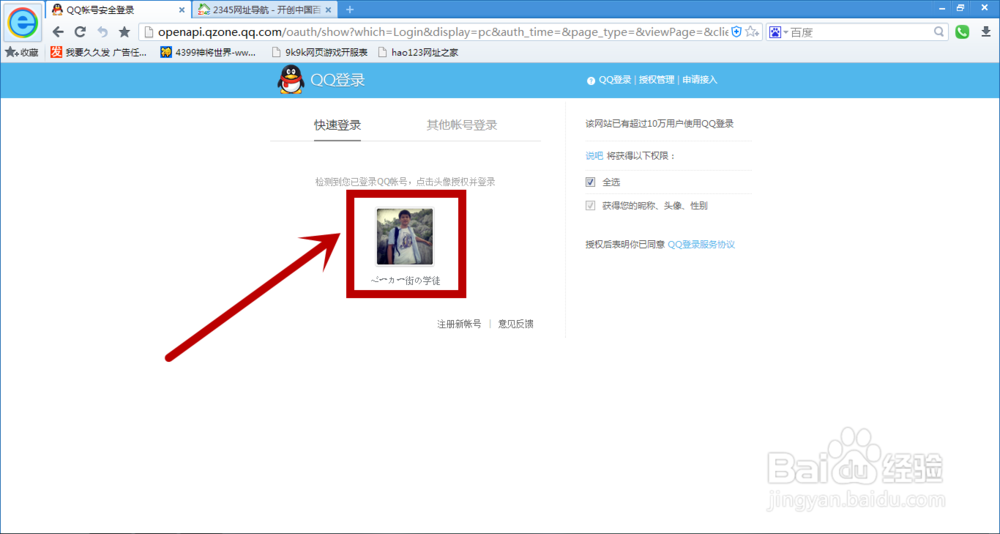The image size is (1000, 534).
Task: Toggle the 全选 checkbox
Action: click(591, 182)
